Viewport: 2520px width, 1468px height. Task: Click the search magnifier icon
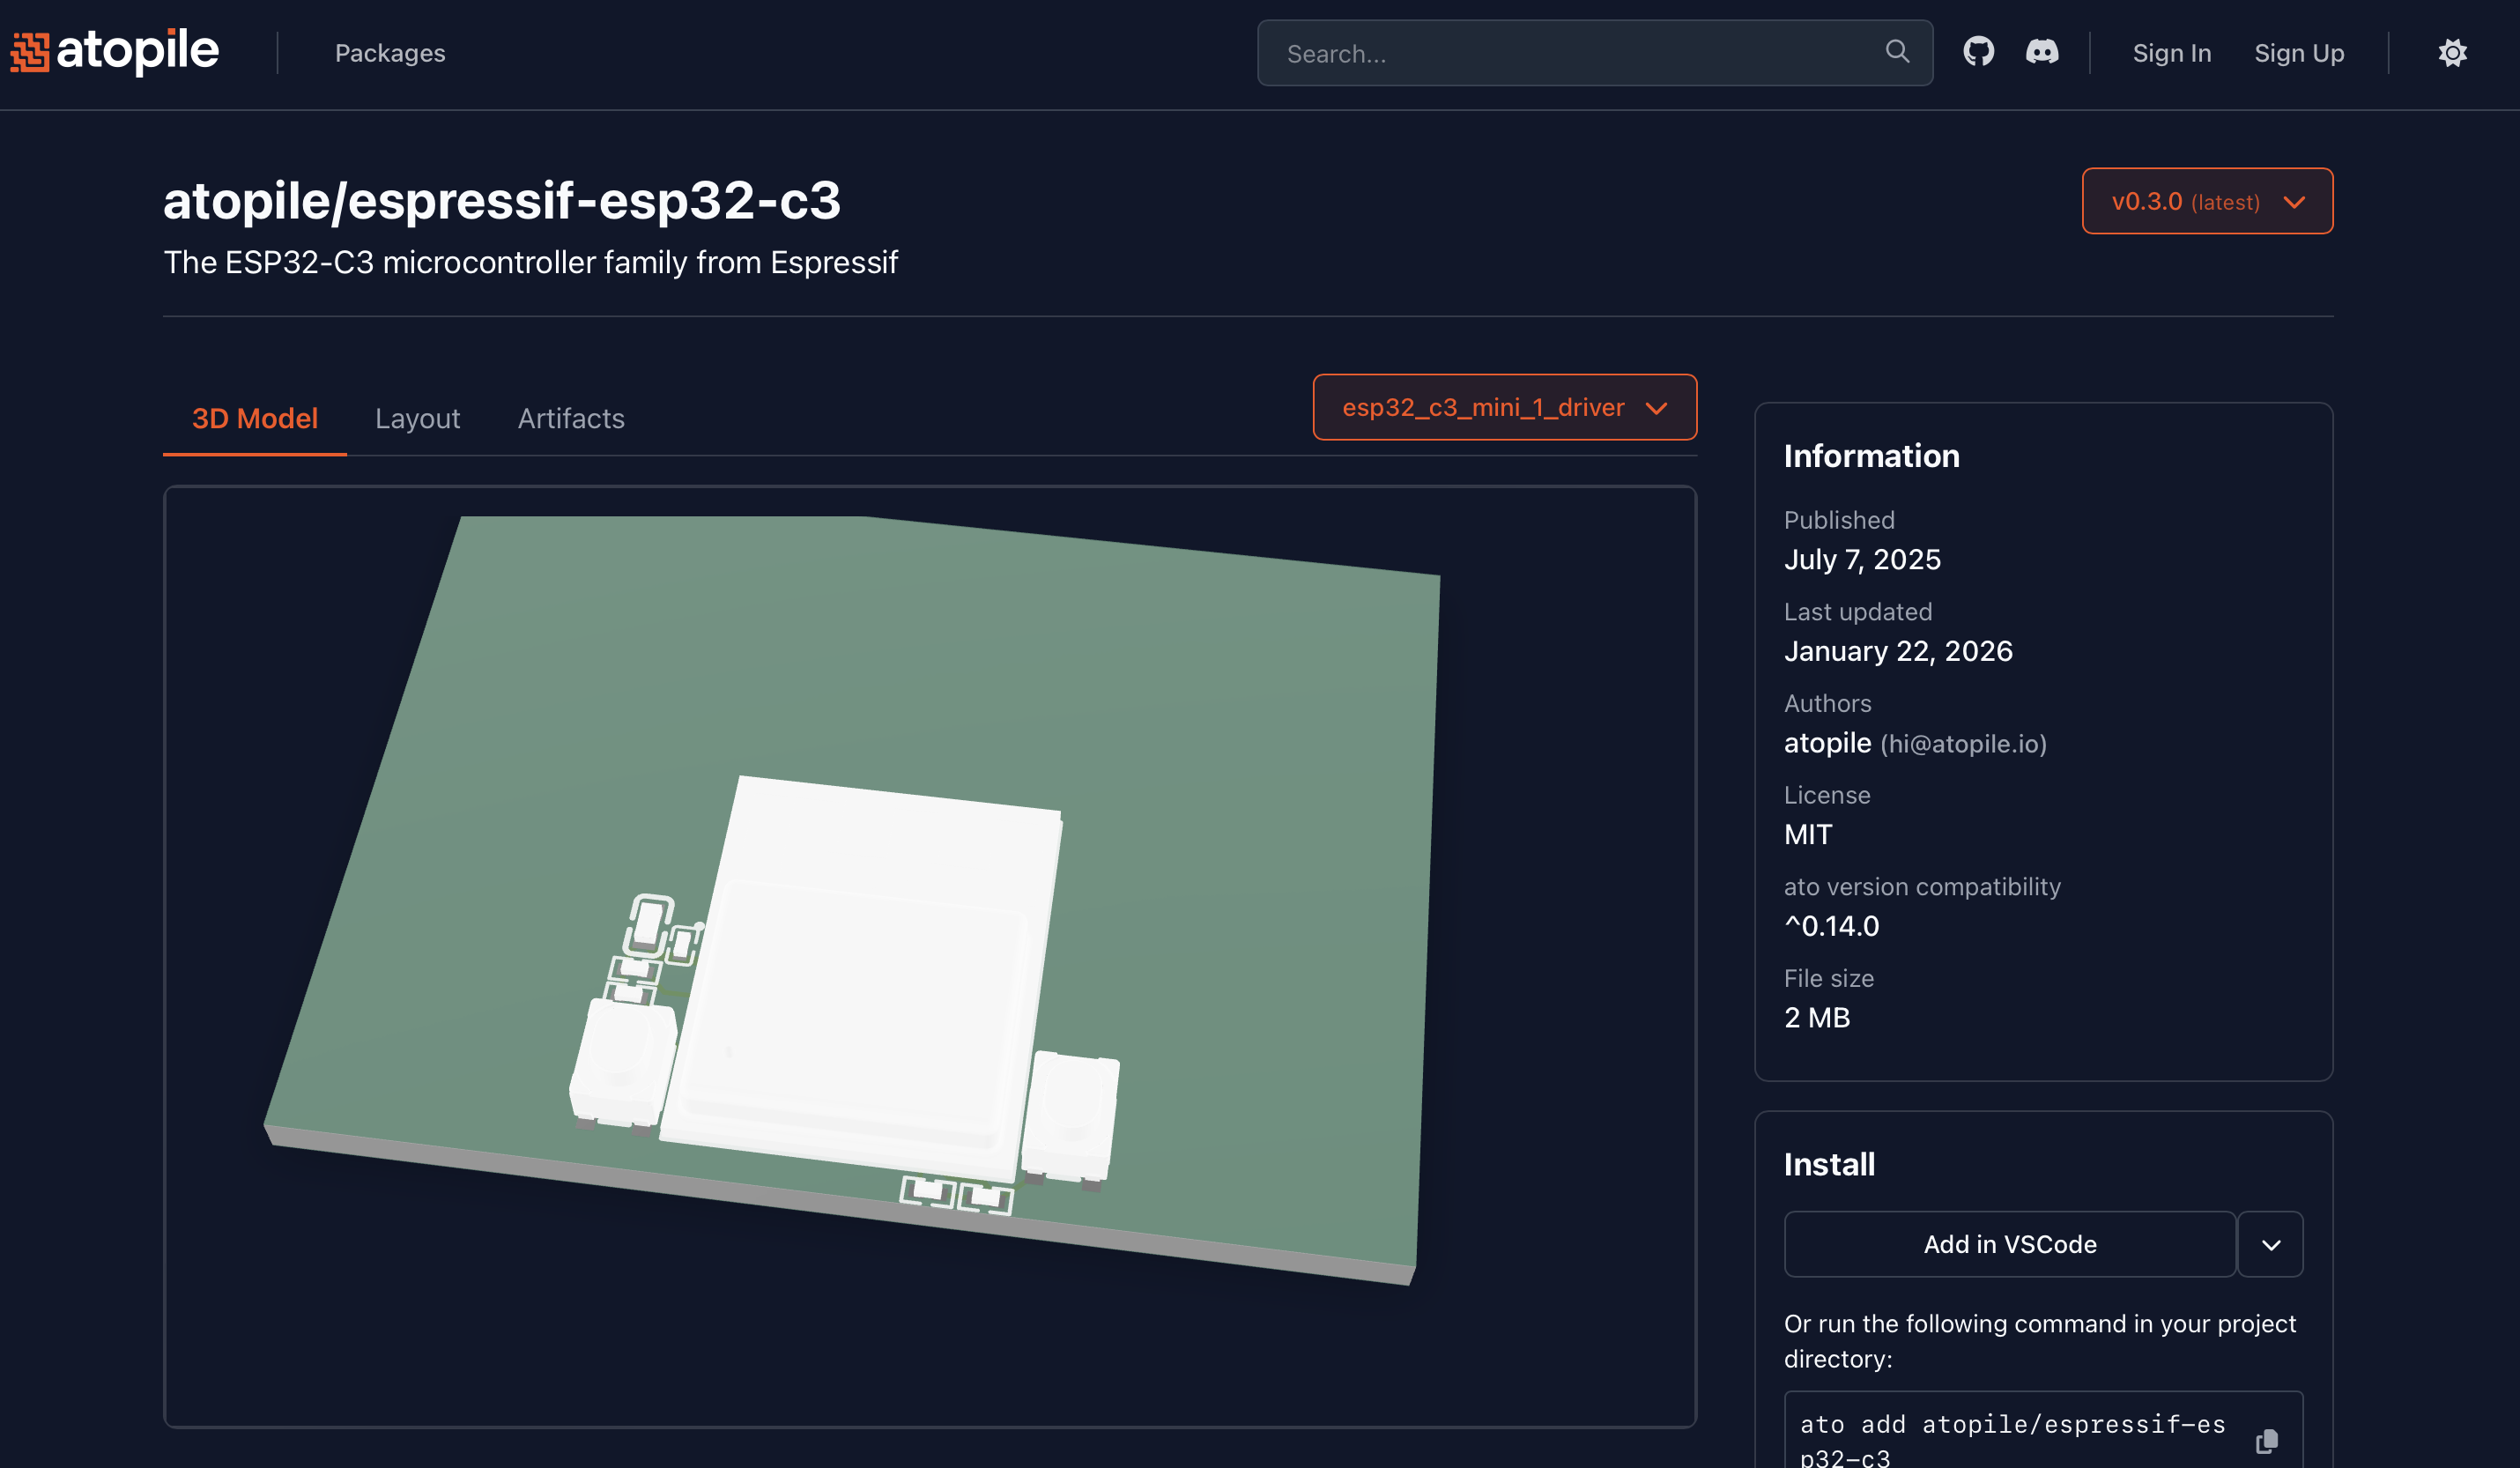(1897, 52)
